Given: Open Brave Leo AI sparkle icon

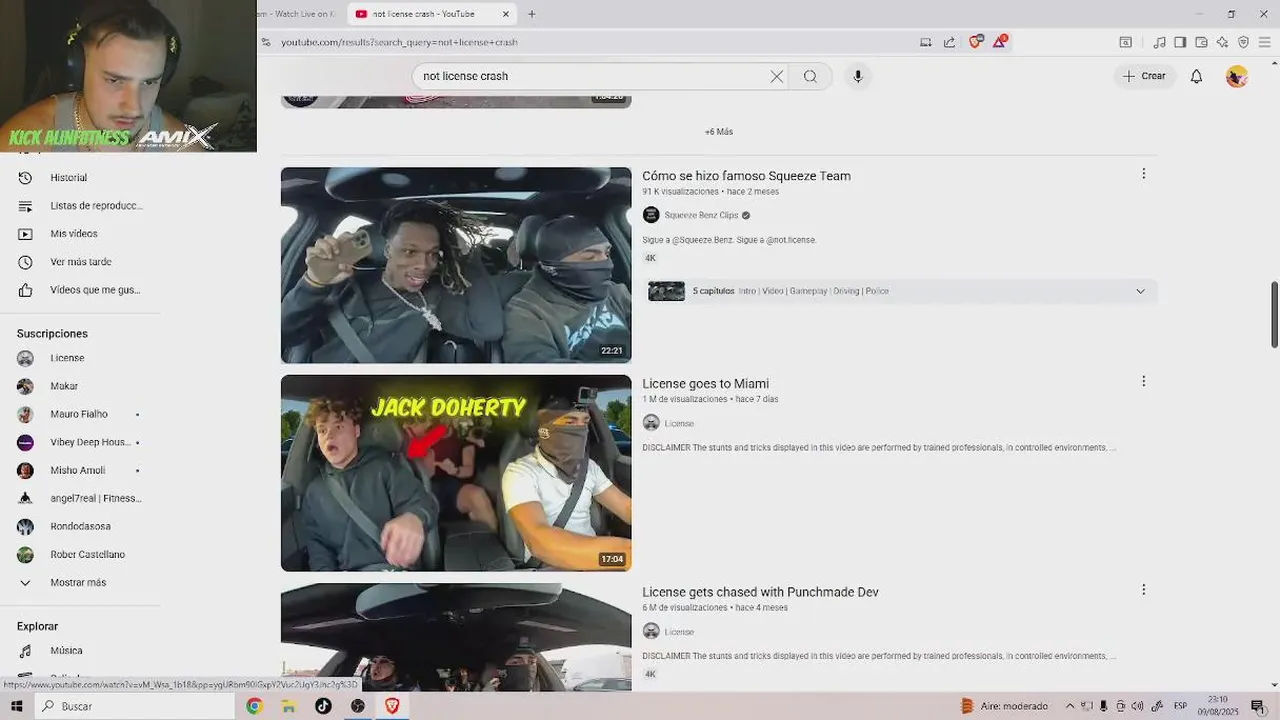Looking at the screenshot, I should click(x=1222, y=42).
